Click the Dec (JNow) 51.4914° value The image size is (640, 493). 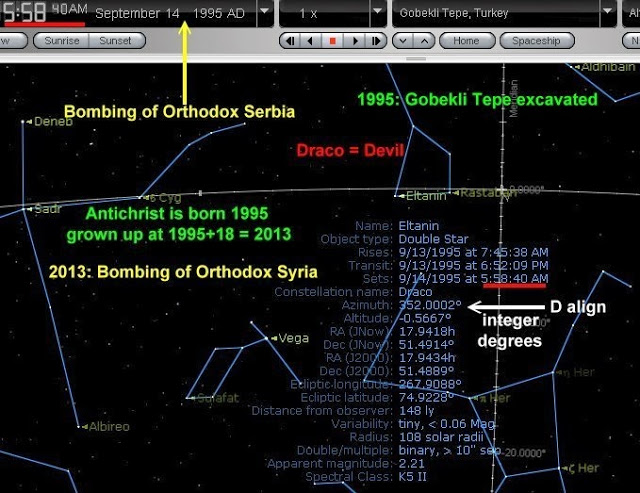[x=426, y=344]
